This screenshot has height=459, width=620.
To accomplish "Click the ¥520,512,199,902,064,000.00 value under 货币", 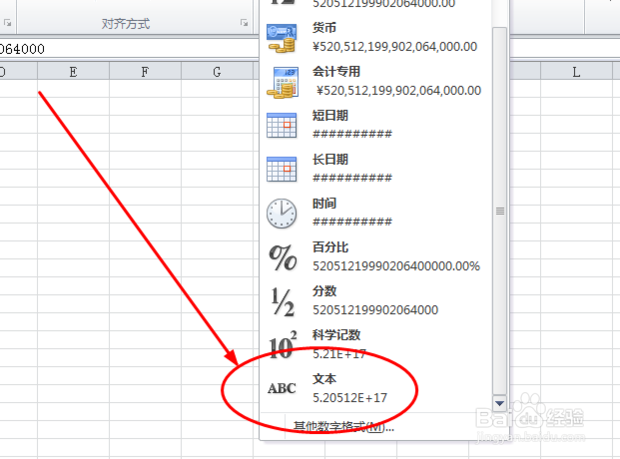I will click(x=395, y=47).
